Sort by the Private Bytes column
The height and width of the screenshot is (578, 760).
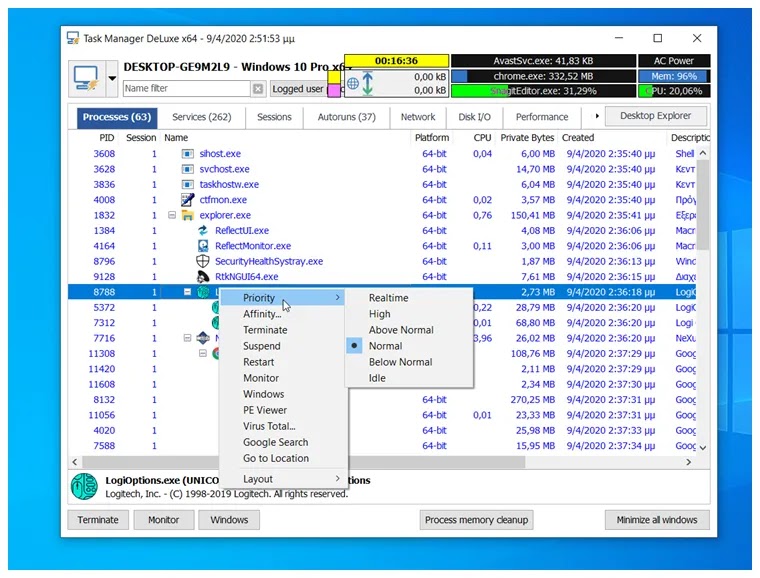click(527, 138)
